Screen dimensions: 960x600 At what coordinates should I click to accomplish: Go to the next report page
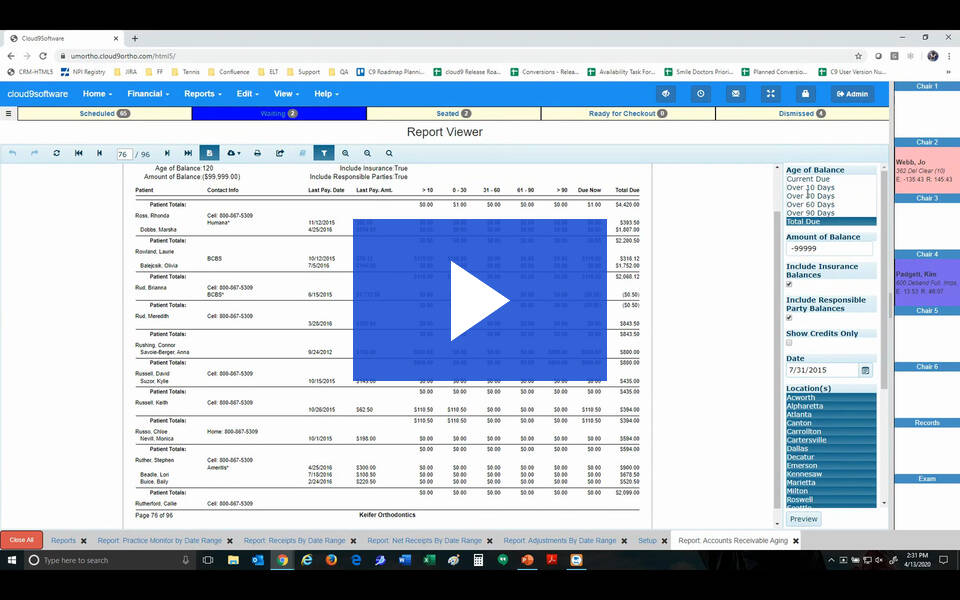point(167,153)
